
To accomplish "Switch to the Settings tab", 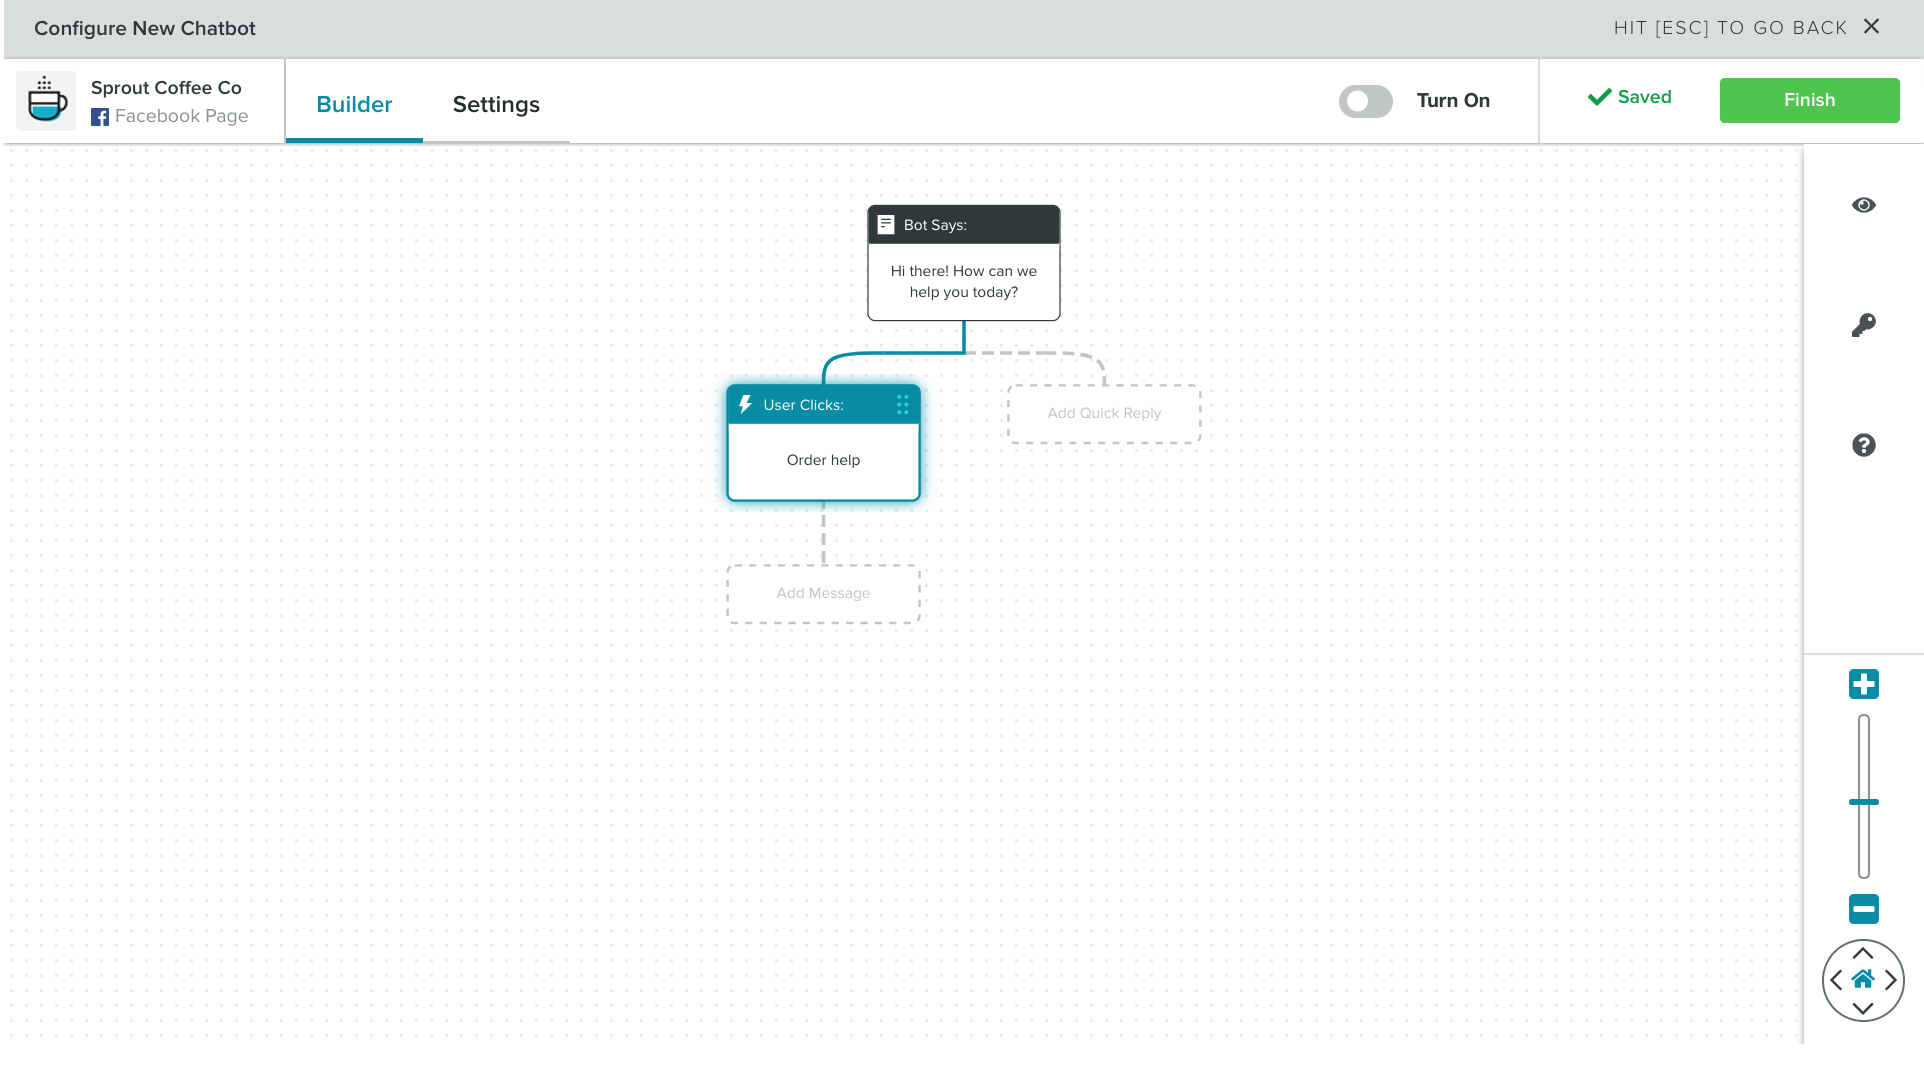I will point(495,104).
